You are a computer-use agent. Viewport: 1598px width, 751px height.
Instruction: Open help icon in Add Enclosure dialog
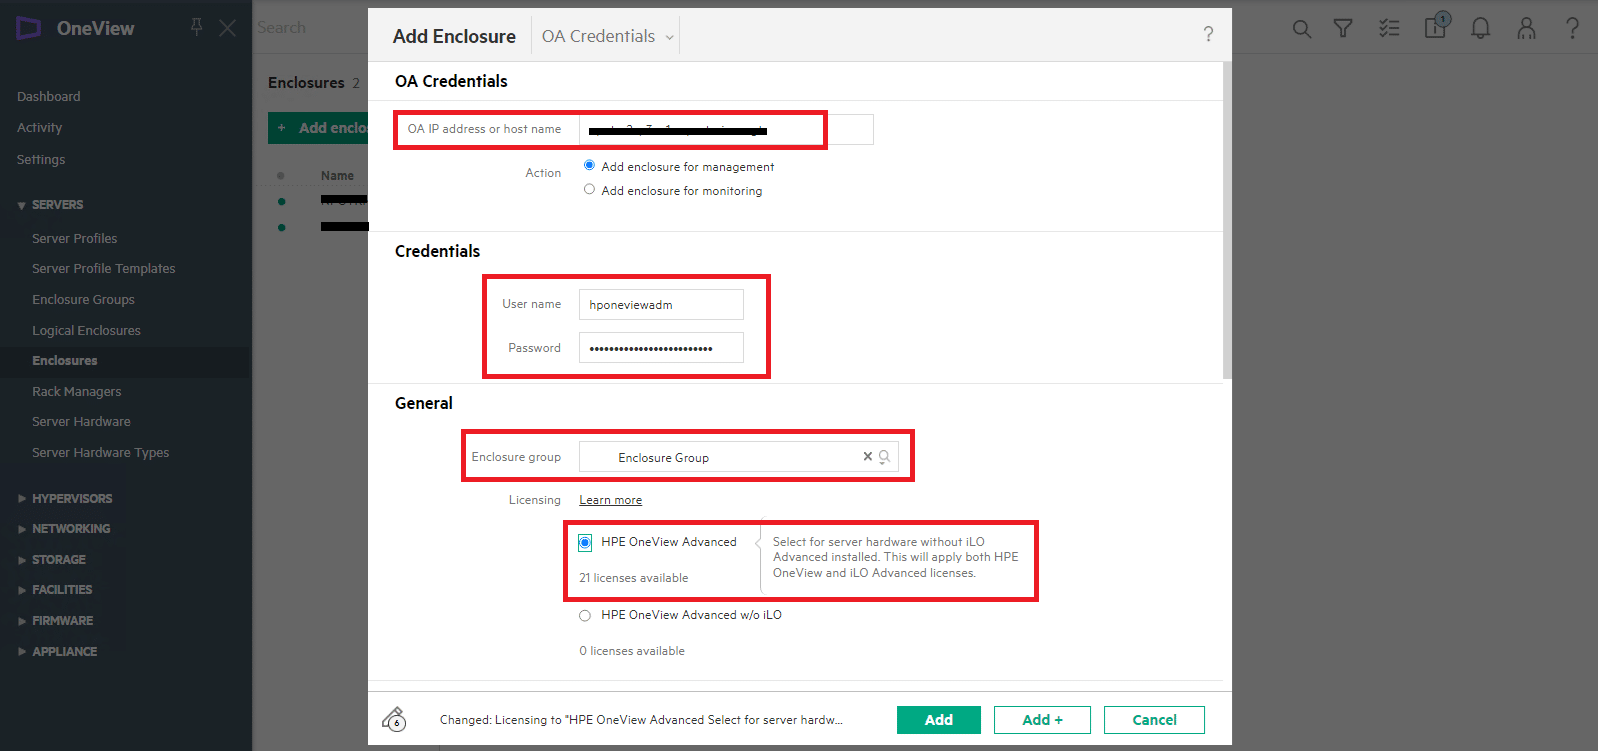(1208, 35)
